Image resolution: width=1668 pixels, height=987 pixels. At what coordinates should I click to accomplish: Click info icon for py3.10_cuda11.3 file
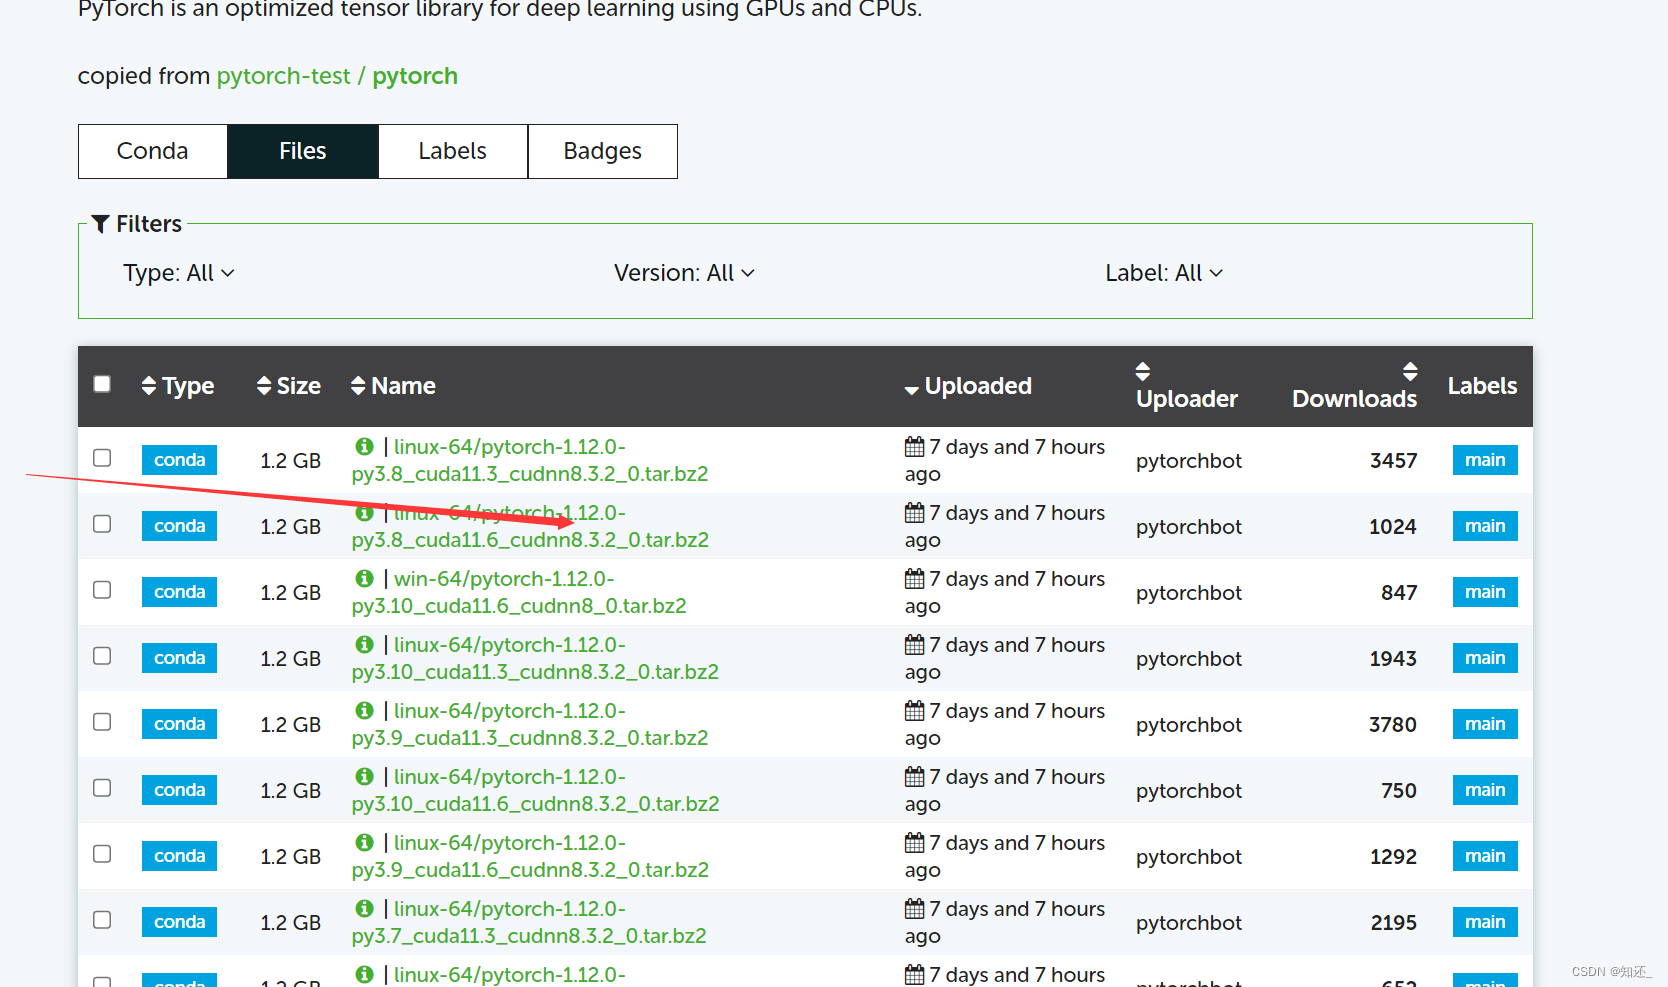364,644
